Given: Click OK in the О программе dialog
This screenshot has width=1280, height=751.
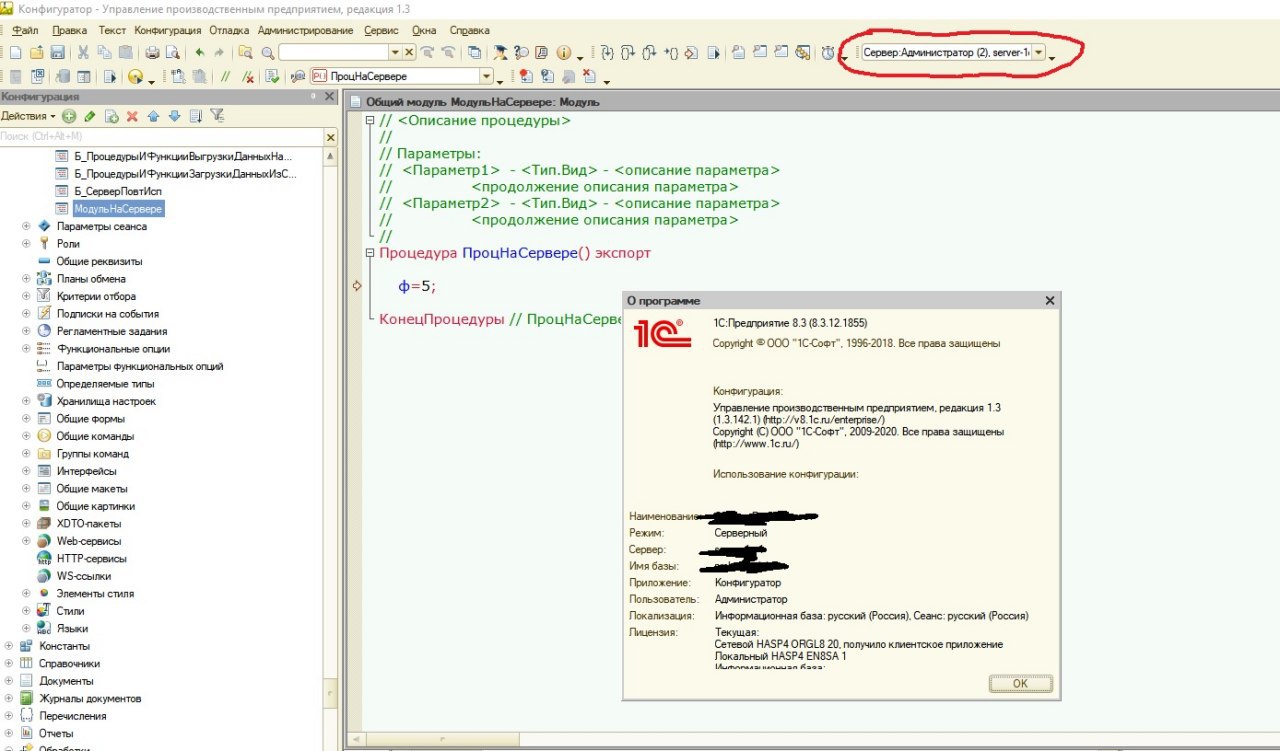Looking at the screenshot, I should click(1020, 683).
